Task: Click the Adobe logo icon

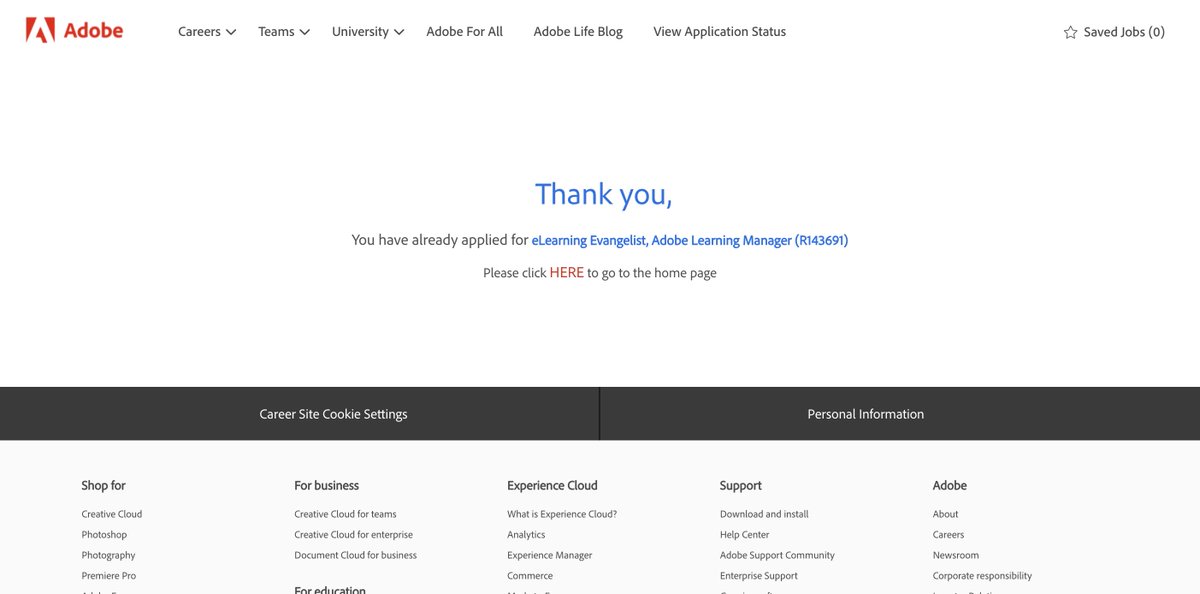Action: (x=40, y=30)
